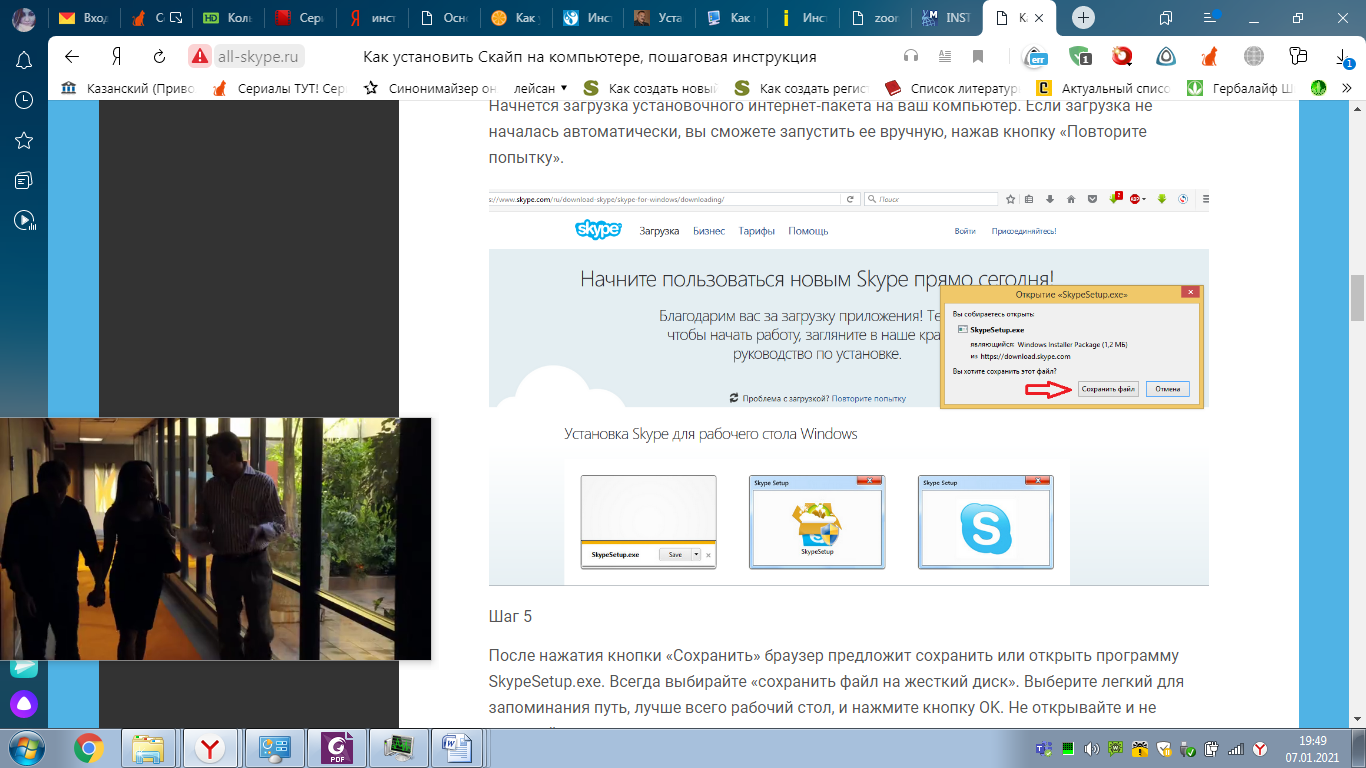Open the browser main menu icon

tap(1212, 18)
